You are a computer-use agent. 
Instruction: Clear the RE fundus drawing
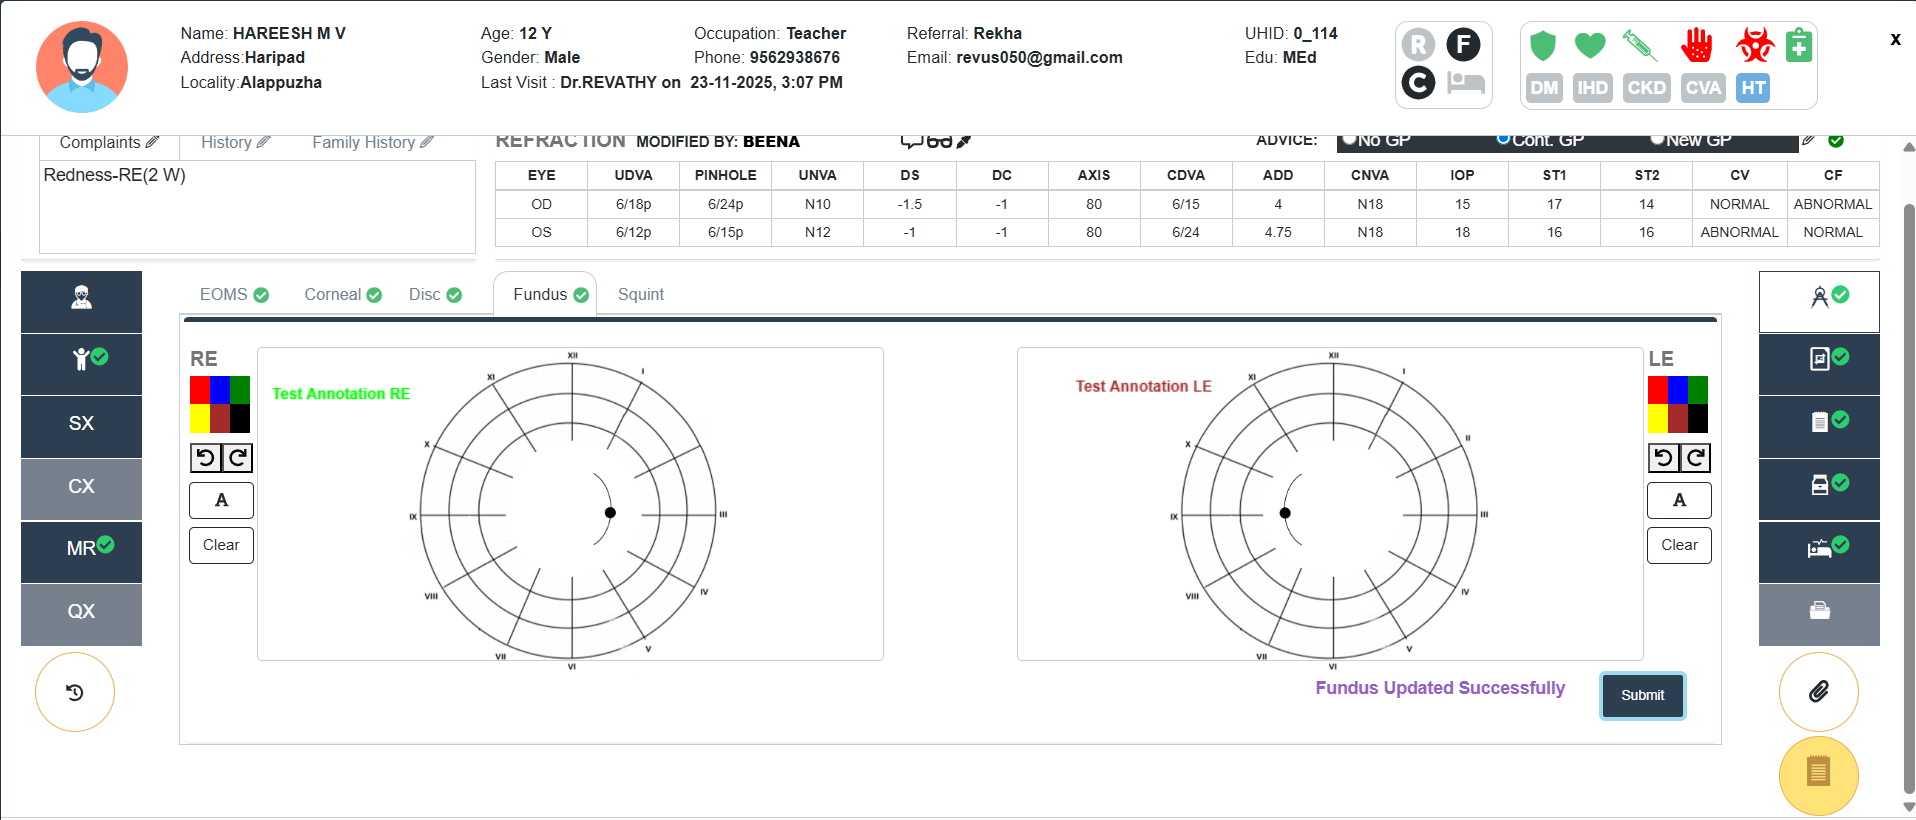point(221,545)
